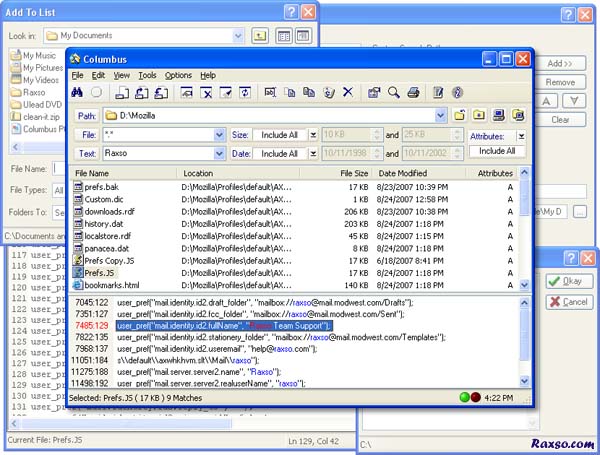Open the Look in My Documents dropdown
Image resolution: width=600 pixels, height=455 pixels.
pos(238,36)
